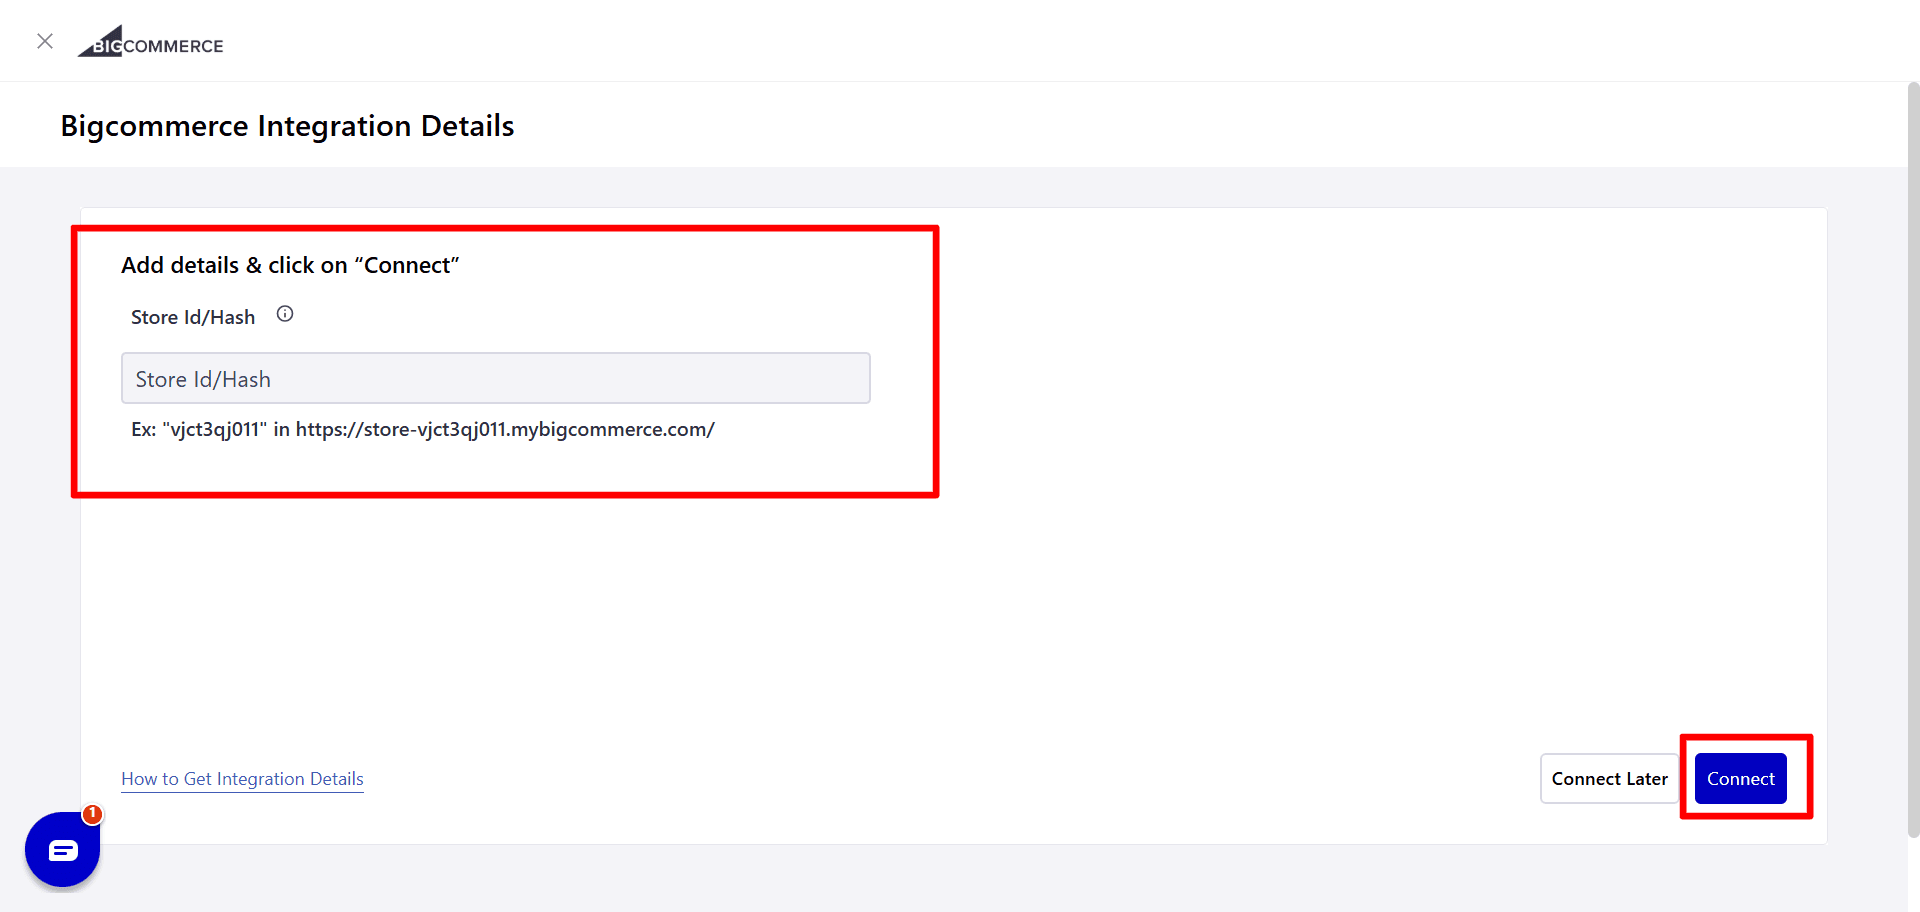
Task: Click the Add details instruction heading
Action: pos(290,264)
